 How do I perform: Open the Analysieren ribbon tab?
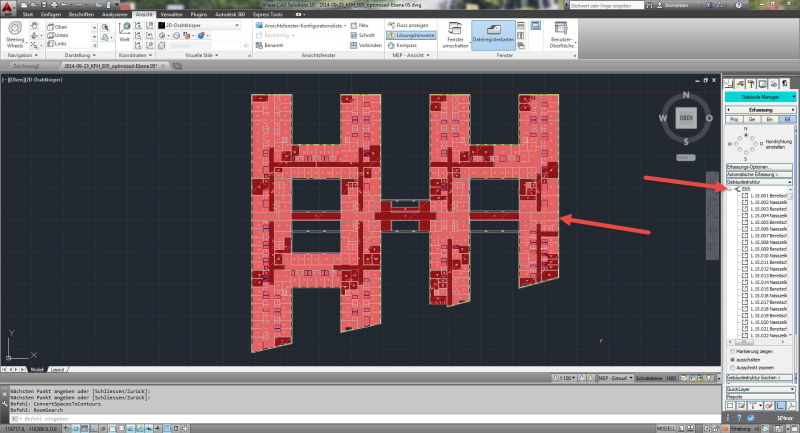pos(114,14)
